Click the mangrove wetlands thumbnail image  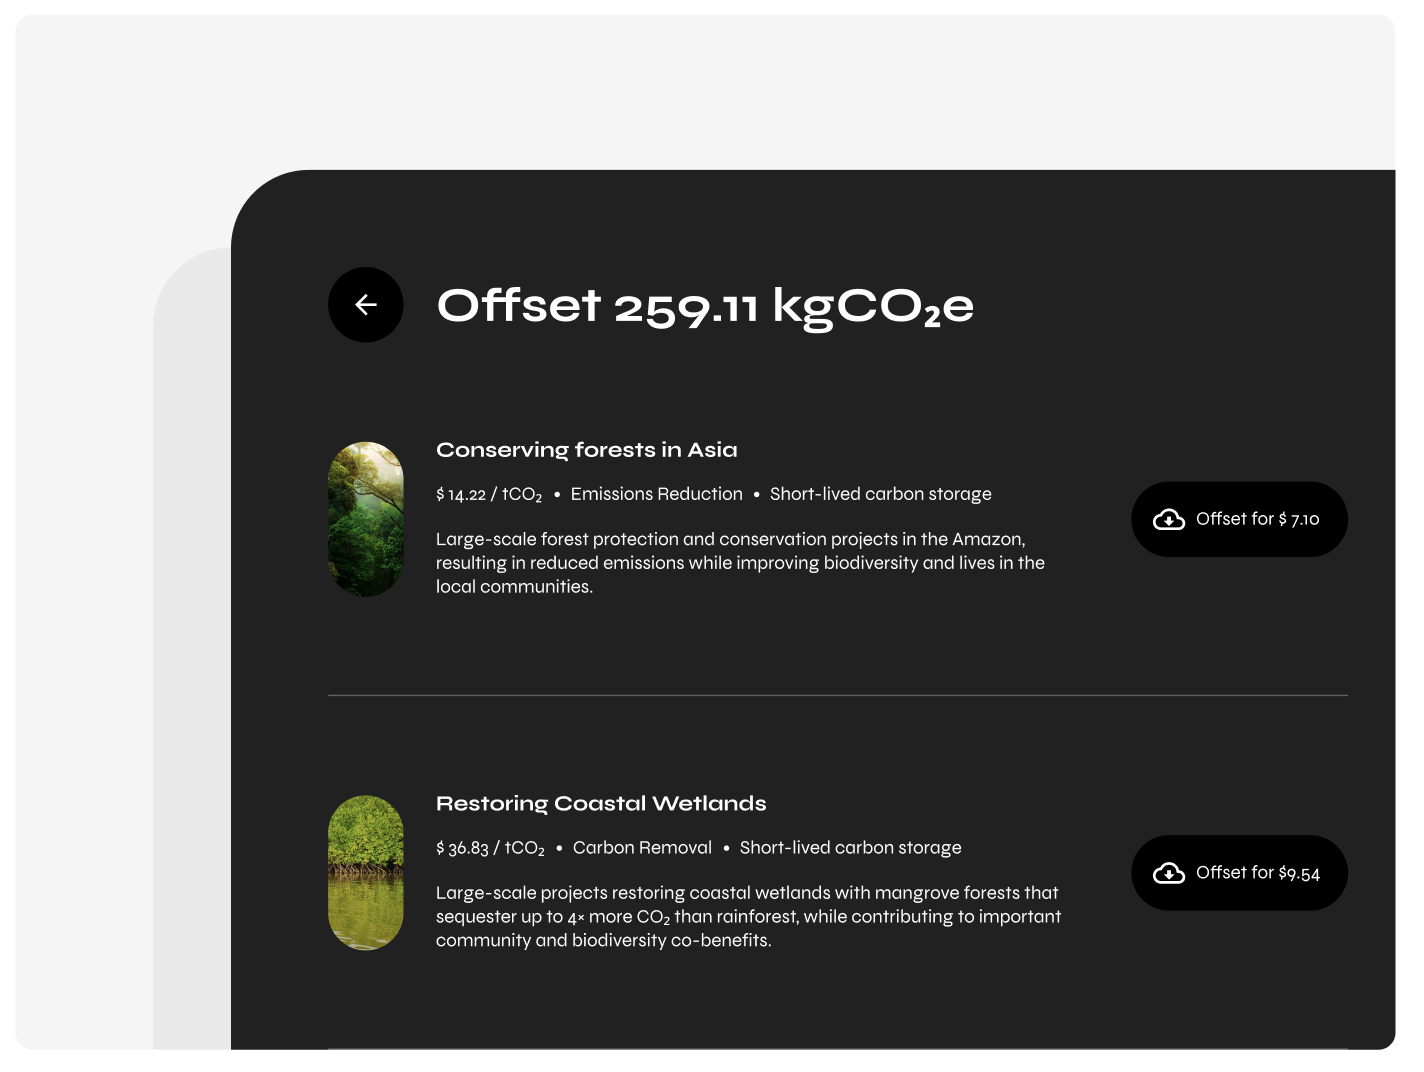coord(366,872)
